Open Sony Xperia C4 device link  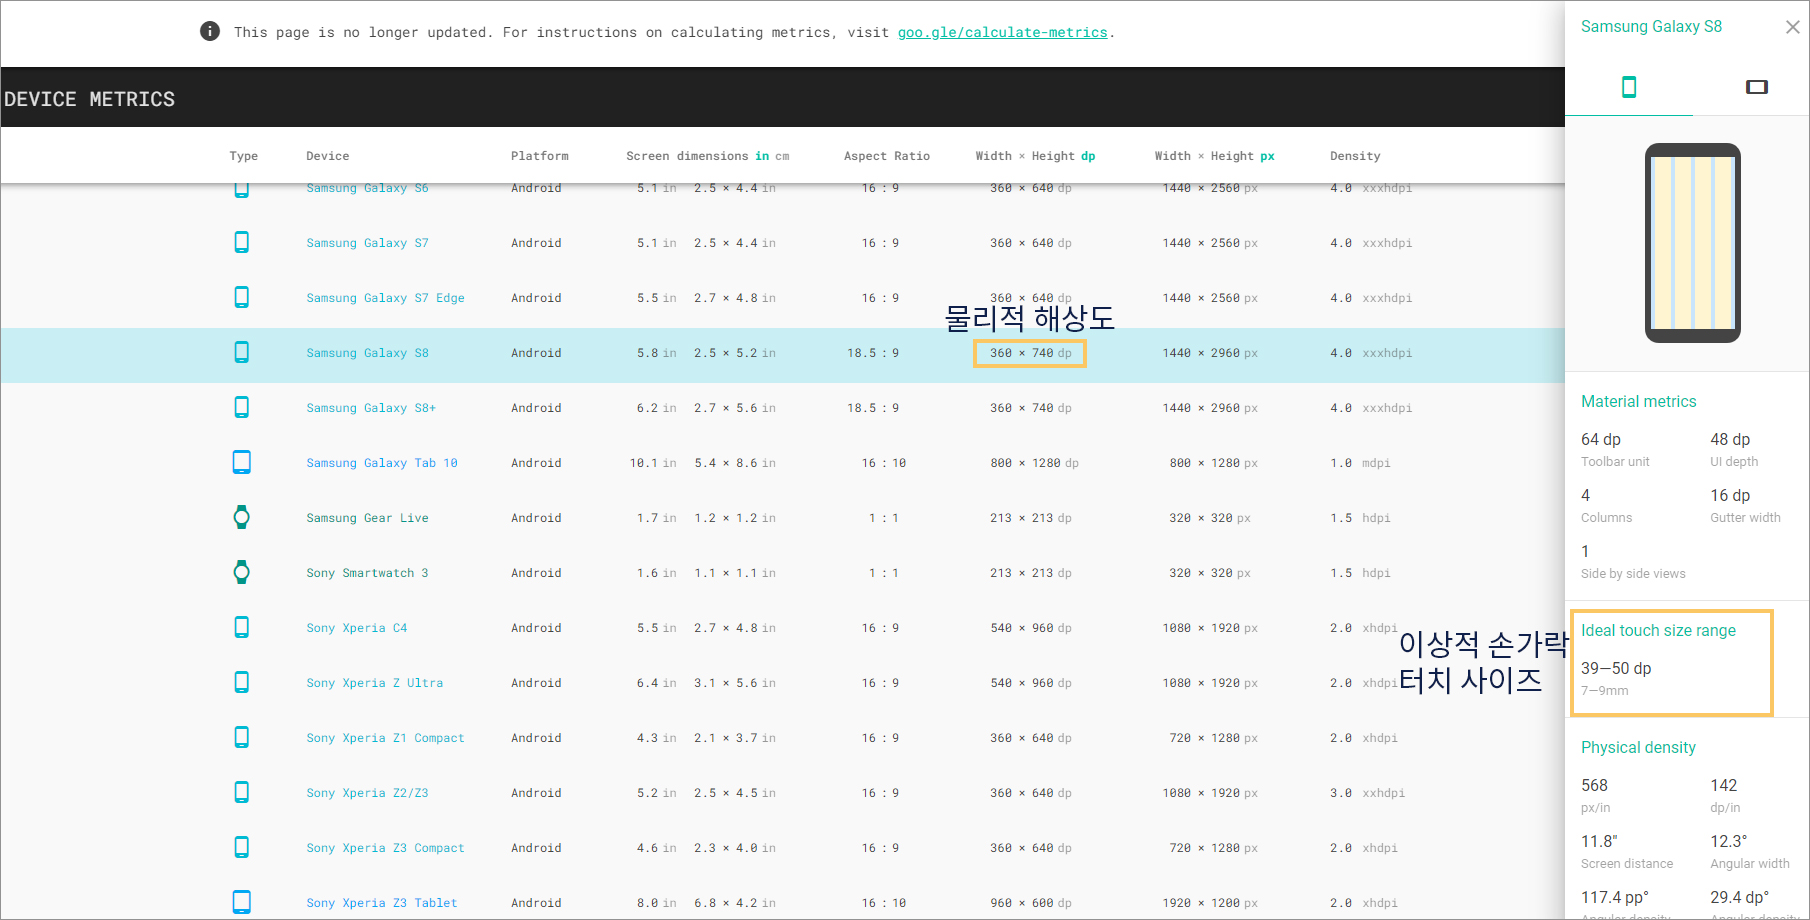click(357, 628)
